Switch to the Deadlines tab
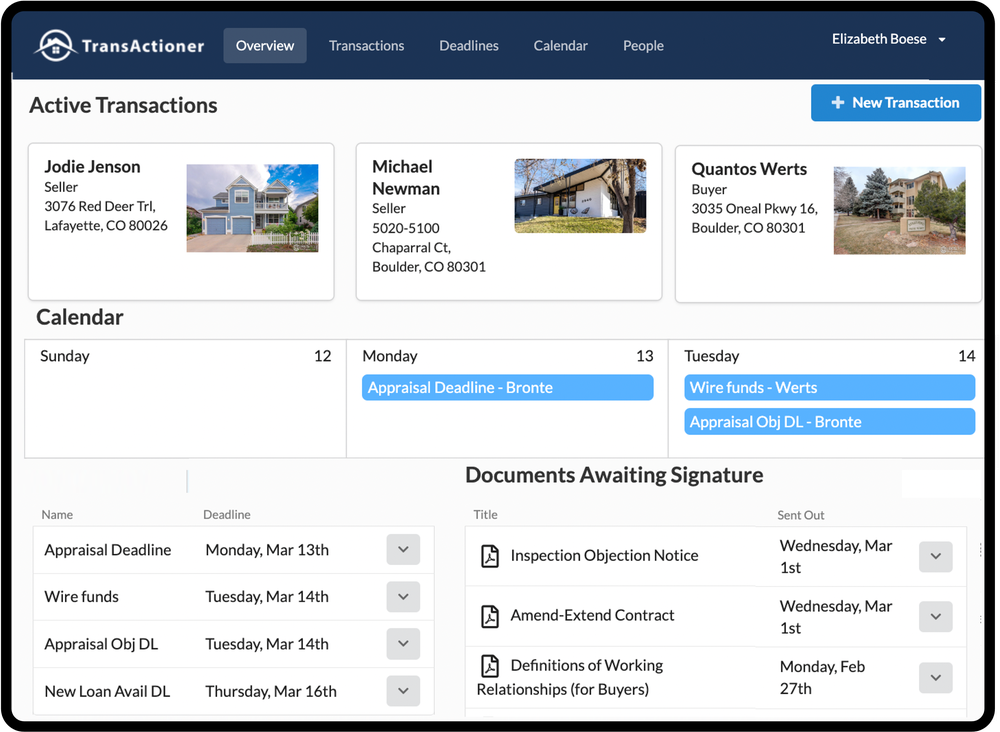Screen dimensions: 1000x732 tap(468, 45)
